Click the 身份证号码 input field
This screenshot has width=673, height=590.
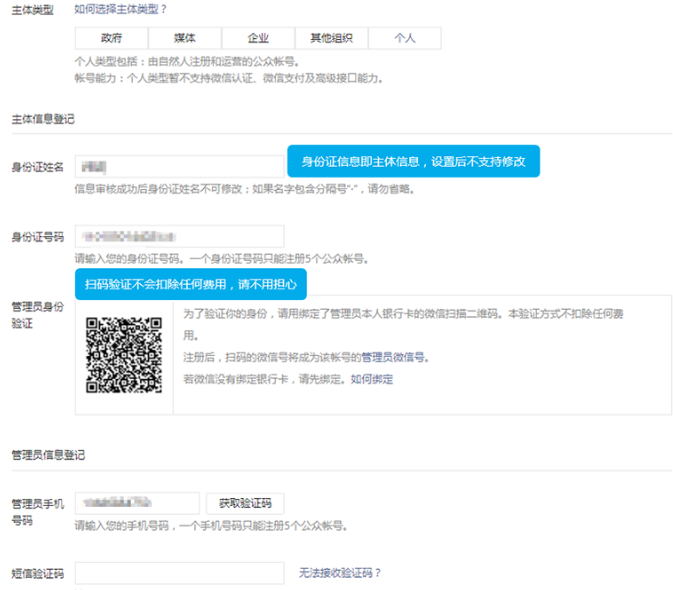180,236
